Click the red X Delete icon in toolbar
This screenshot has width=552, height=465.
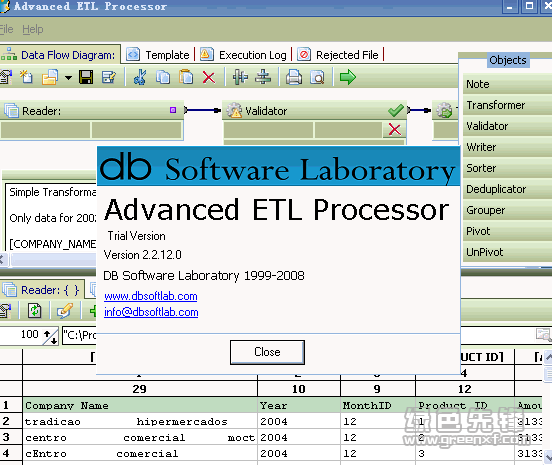pyautogui.click(x=209, y=77)
